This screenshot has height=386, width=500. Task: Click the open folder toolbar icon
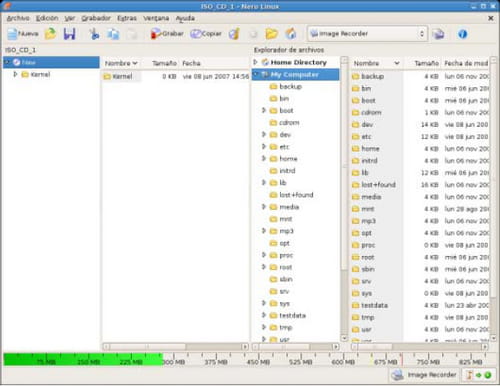click(271, 34)
